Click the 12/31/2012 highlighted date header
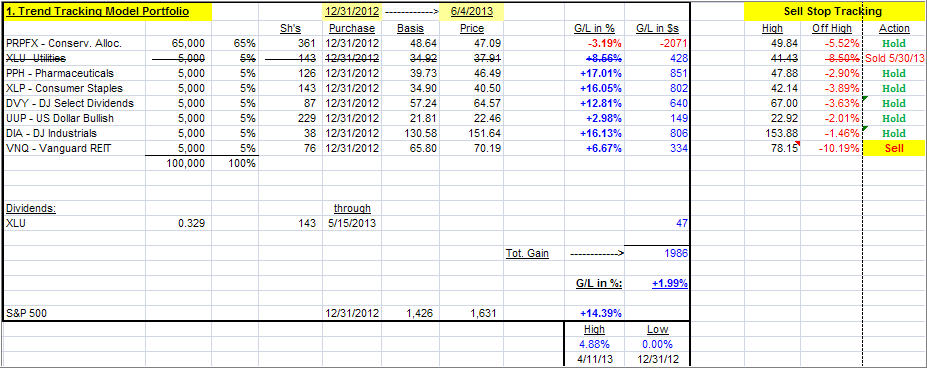Screen dimensions: 927x368 [352, 11]
